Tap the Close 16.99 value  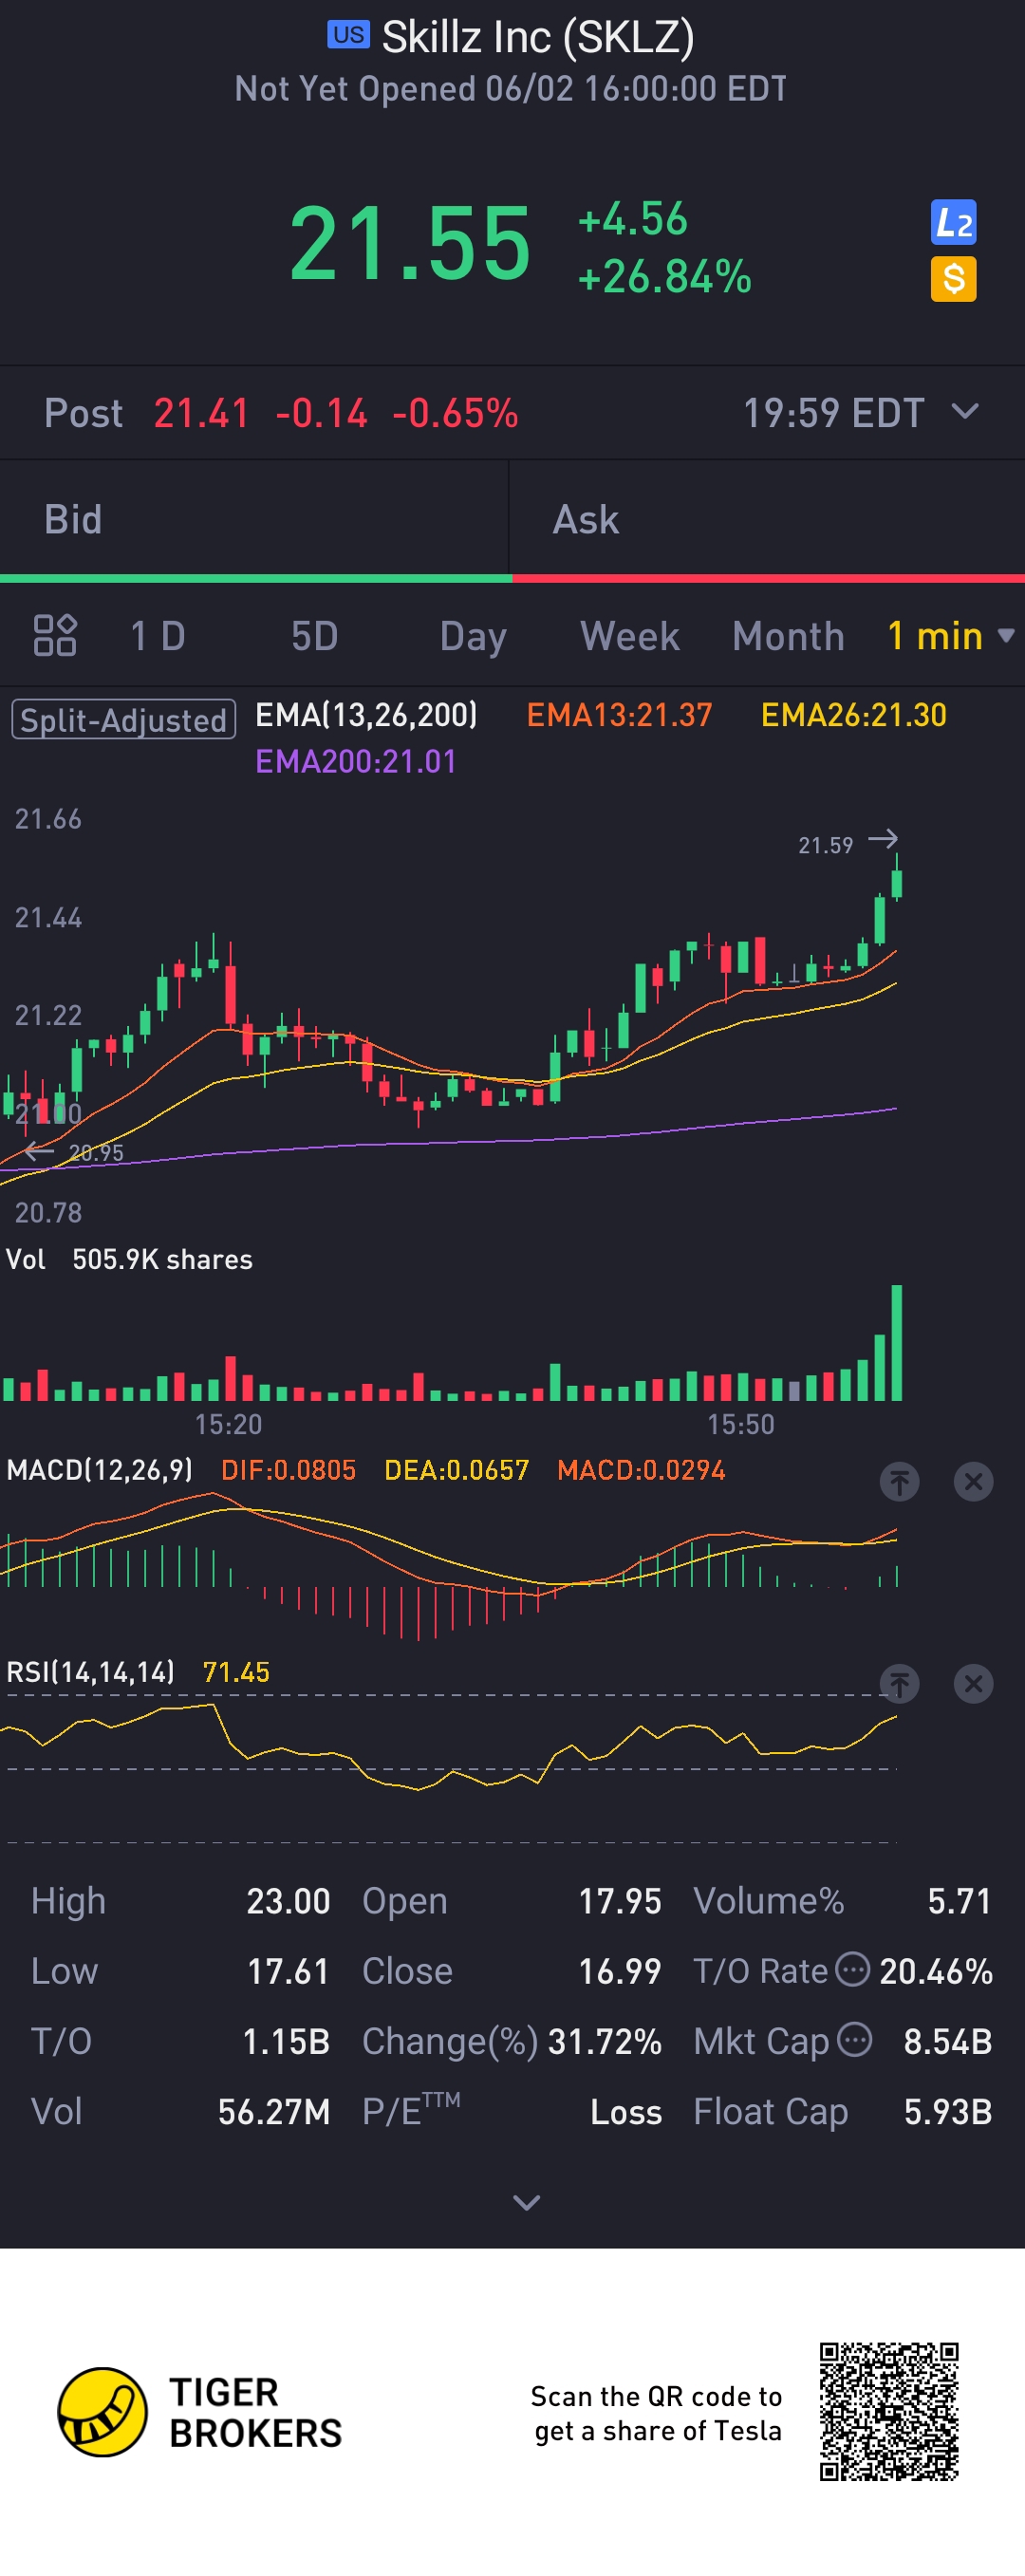coord(620,1971)
